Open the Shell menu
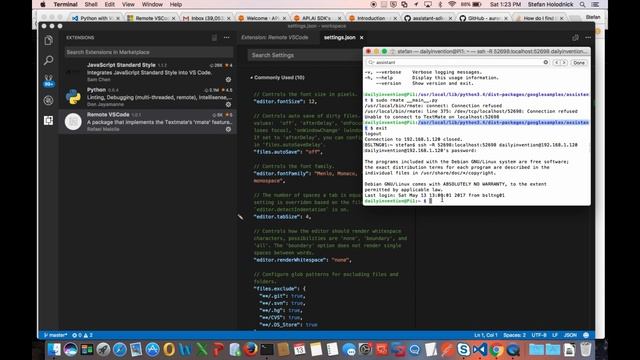The width and height of the screenshot is (640, 360). pyautogui.click(x=91, y=4)
